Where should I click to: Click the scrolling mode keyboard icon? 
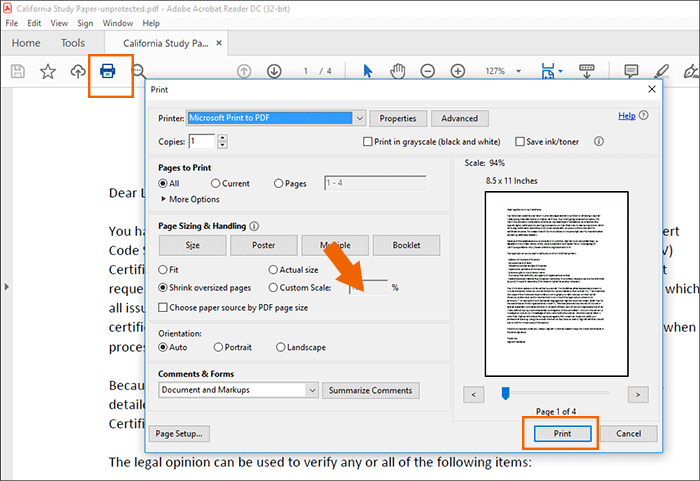[587, 71]
